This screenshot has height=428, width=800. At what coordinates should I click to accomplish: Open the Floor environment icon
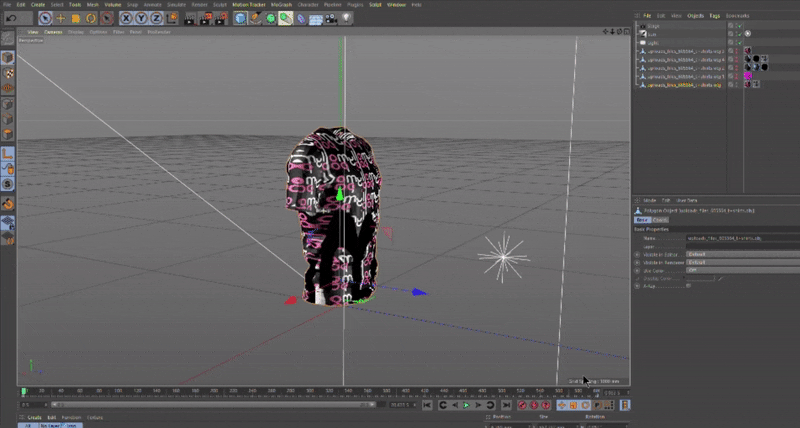pyautogui.click(x=314, y=18)
